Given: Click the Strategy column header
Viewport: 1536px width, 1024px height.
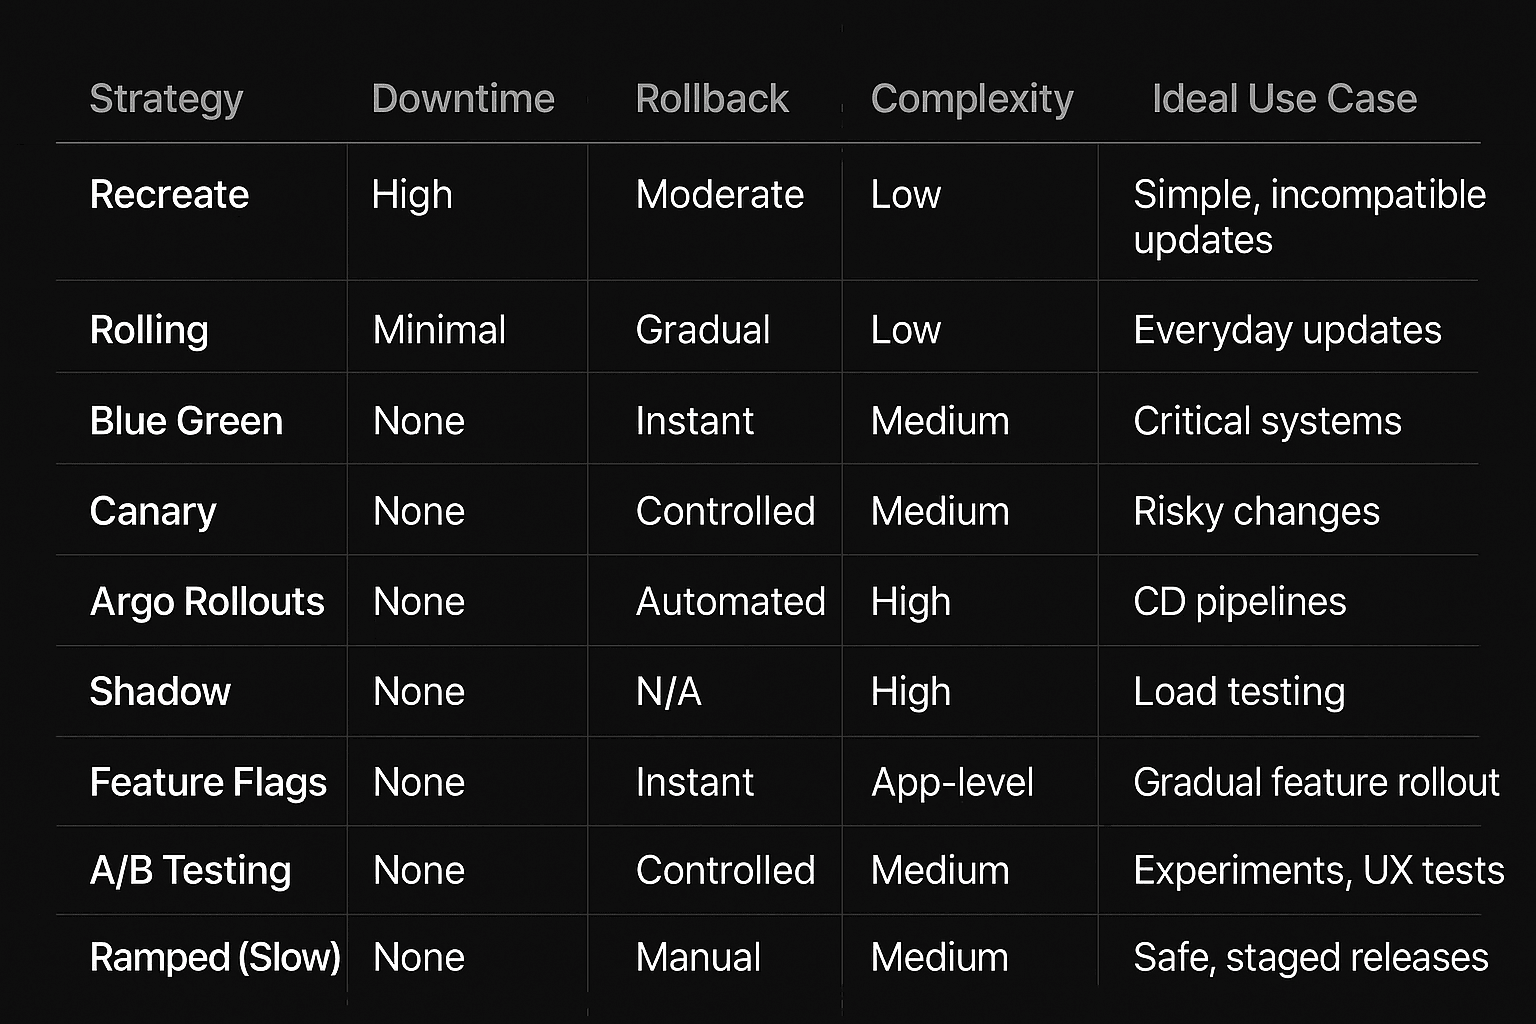Looking at the screenshot, I should click(166, 99).
